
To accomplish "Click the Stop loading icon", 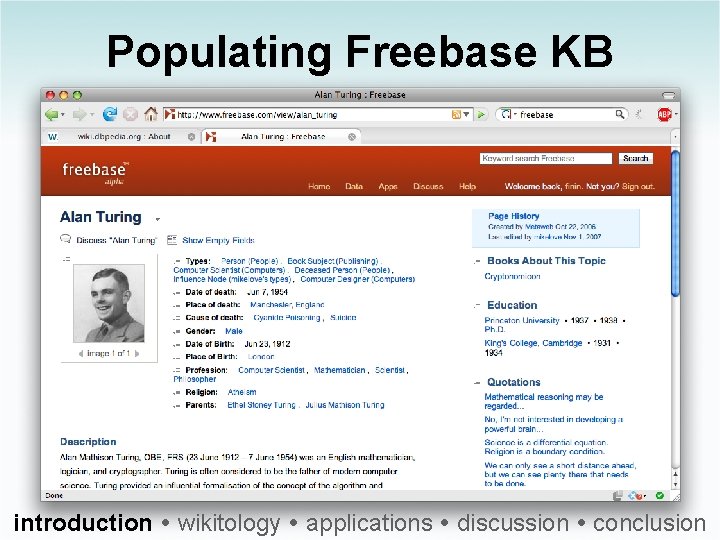I will (x=130, y=114).
